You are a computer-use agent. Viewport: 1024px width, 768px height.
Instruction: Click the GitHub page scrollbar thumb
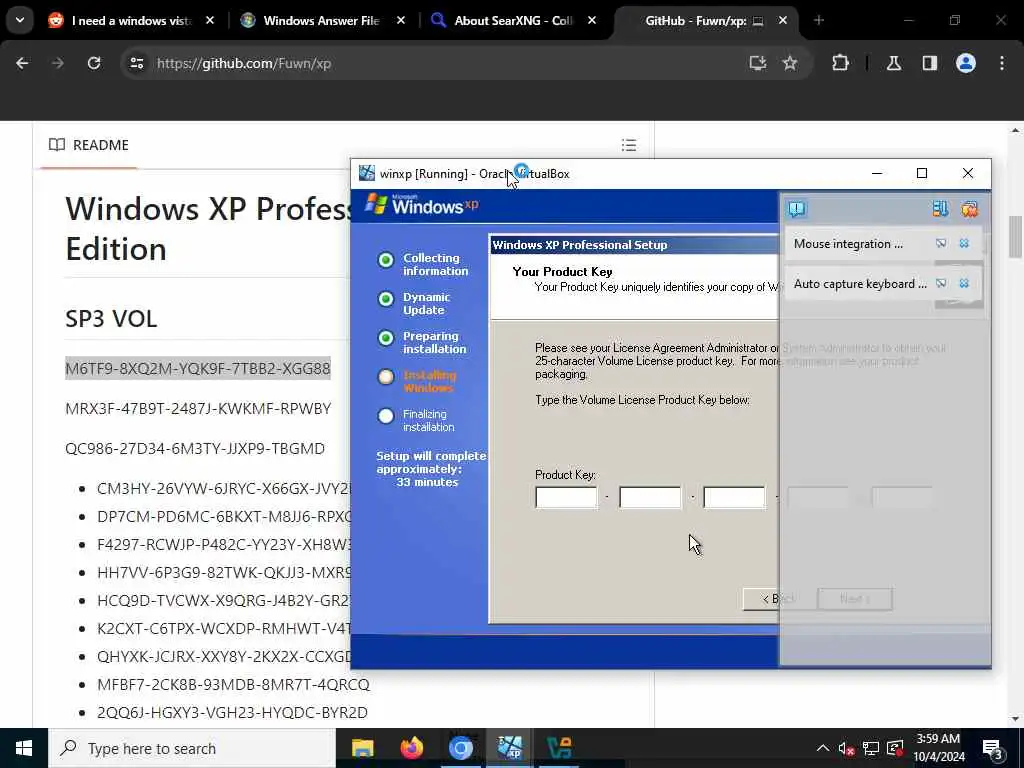[1015, 236]
